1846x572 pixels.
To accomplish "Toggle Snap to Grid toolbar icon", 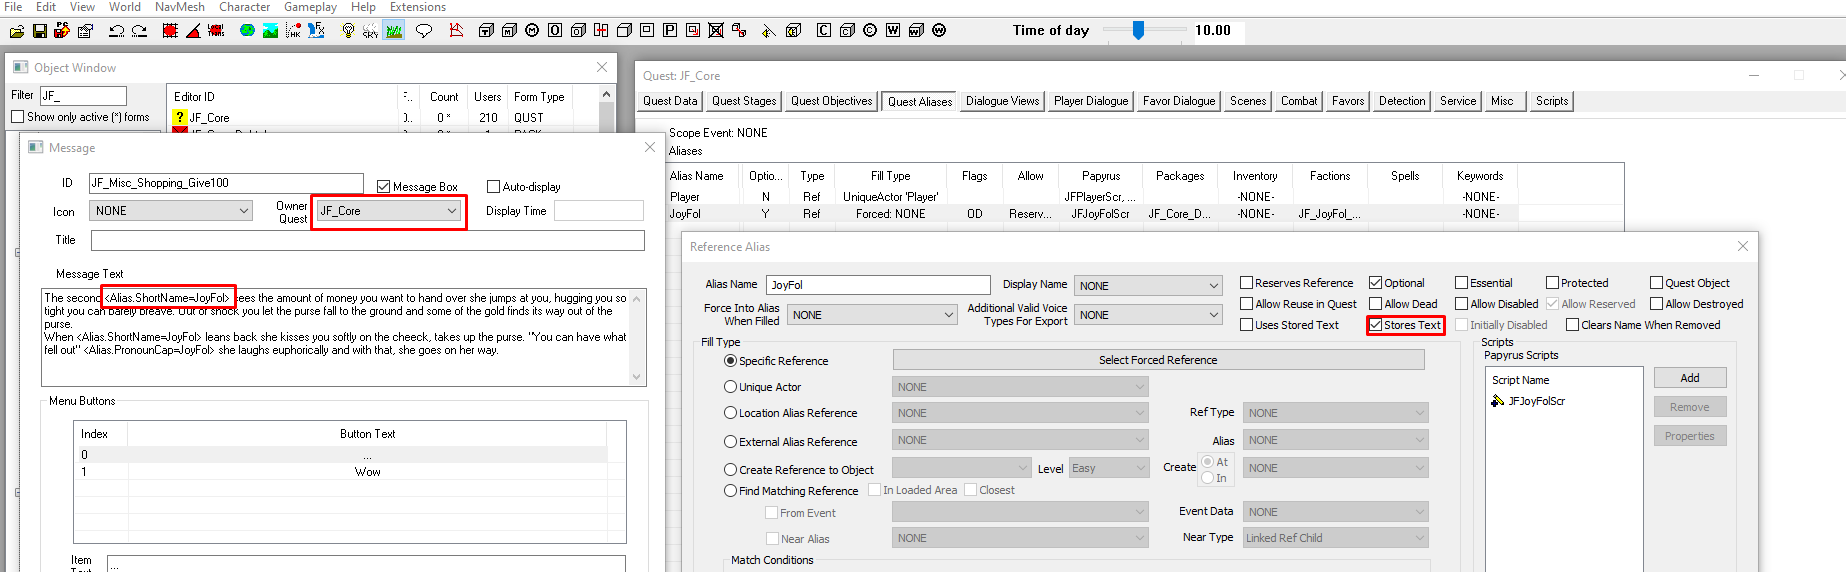I will (x=170, y=31).
